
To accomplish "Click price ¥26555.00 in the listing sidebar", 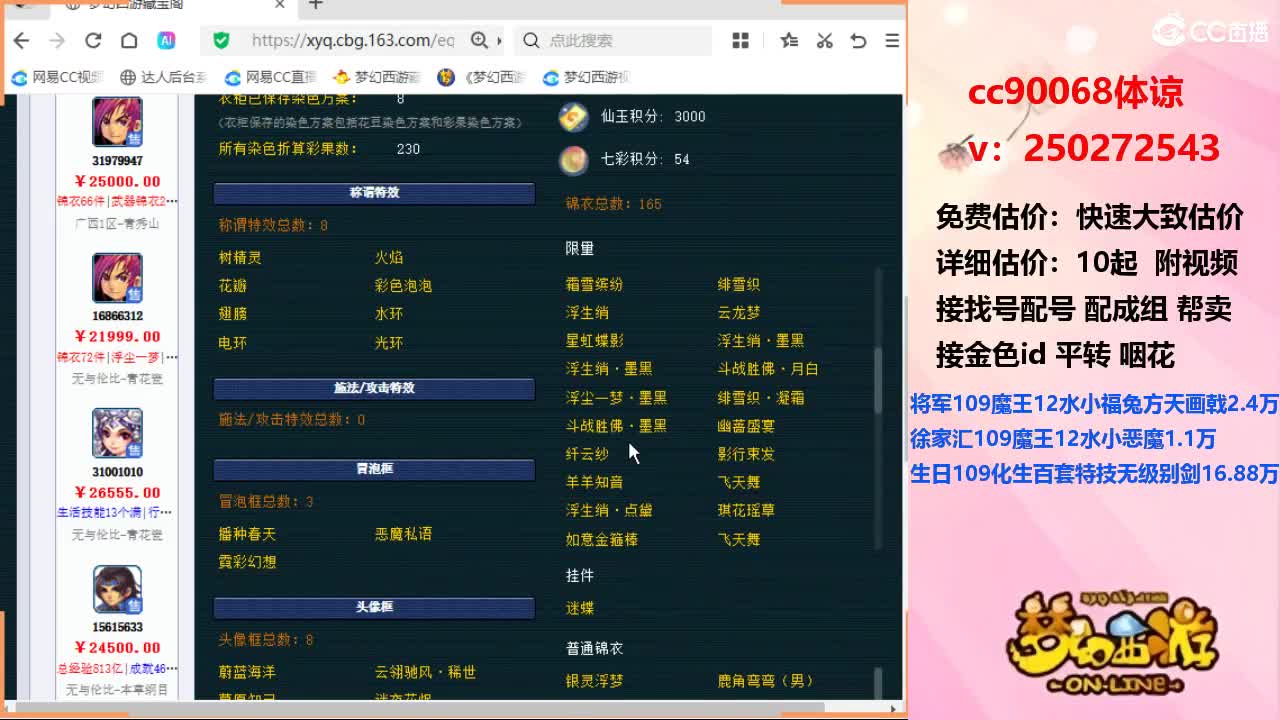I will pos(117,492).
